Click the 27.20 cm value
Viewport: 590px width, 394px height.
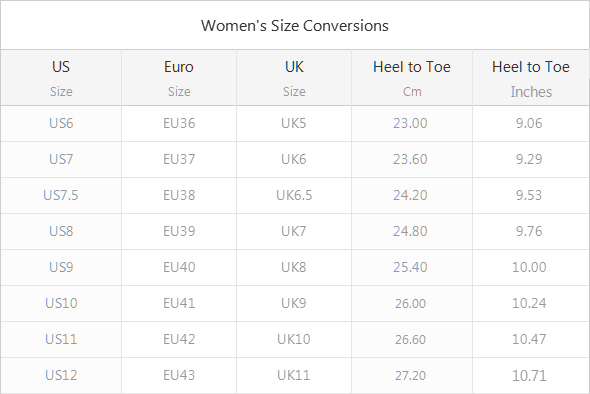pos(410,375)
